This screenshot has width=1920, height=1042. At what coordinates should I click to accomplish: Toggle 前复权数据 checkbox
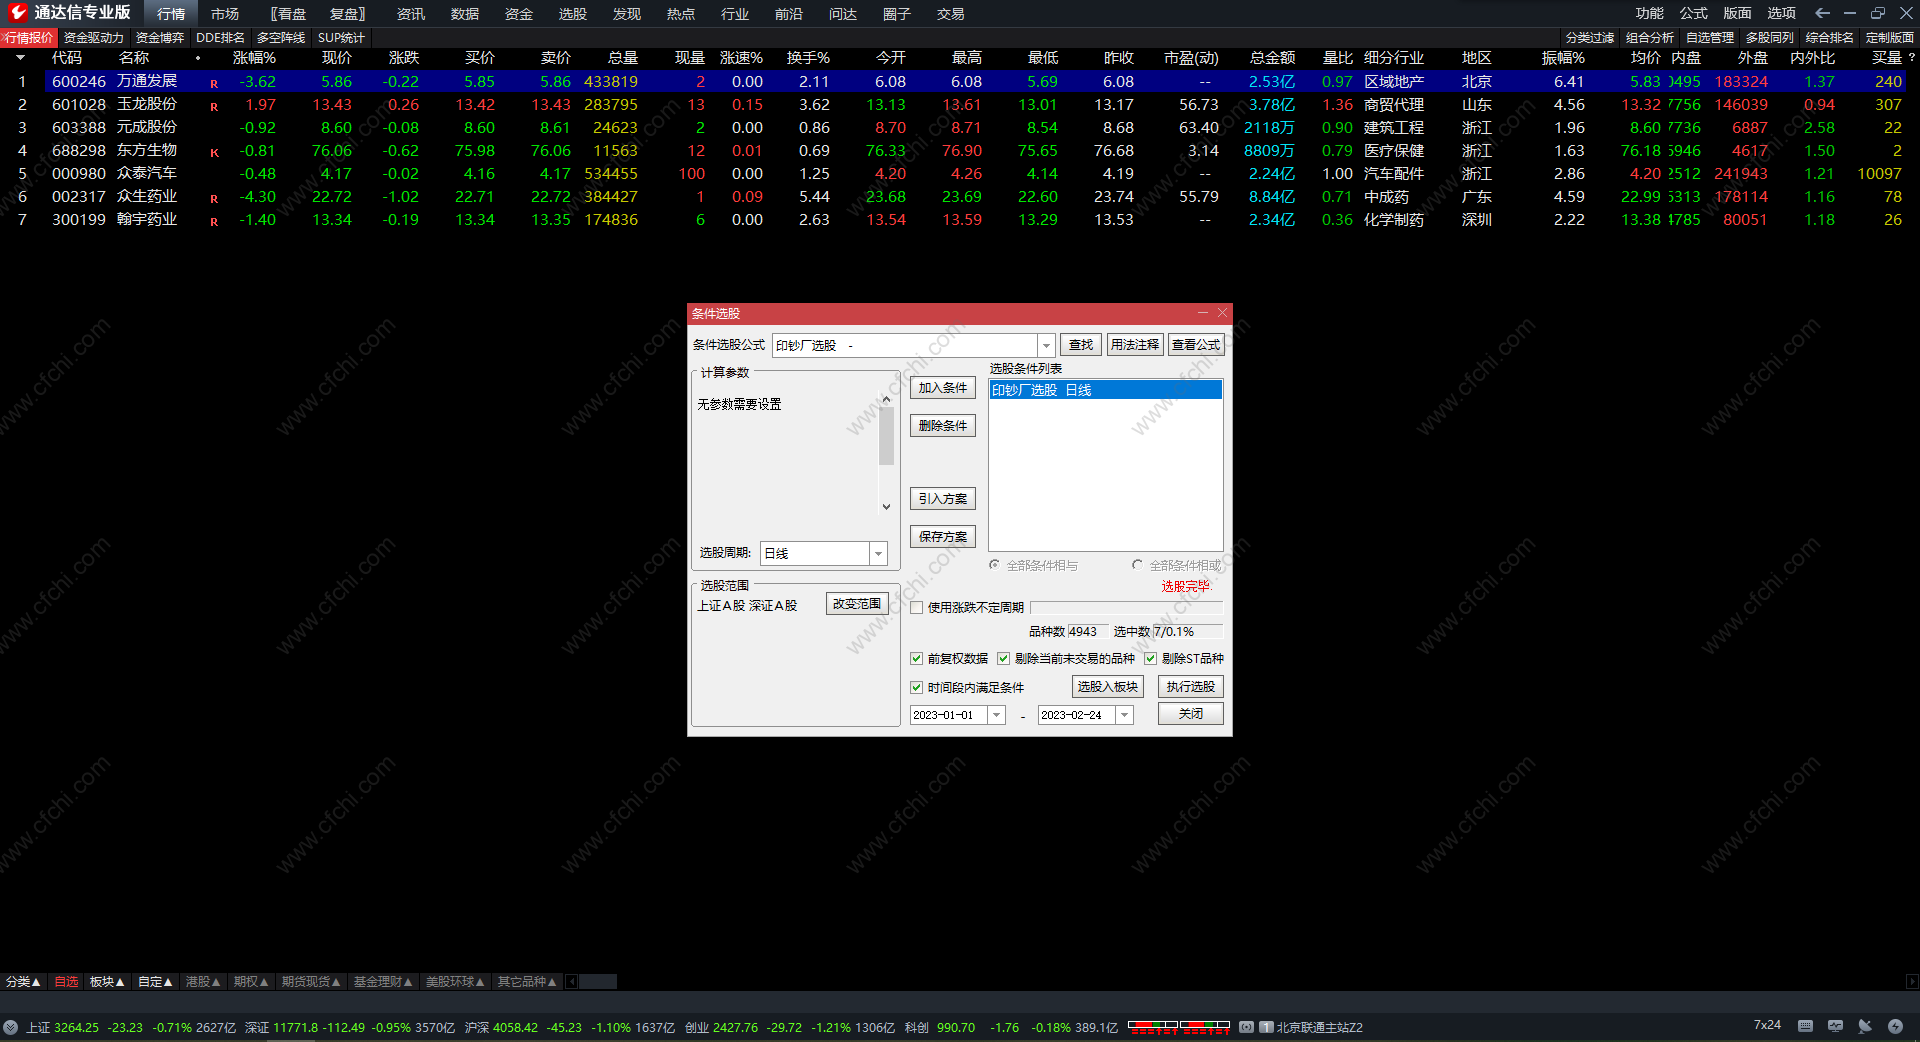point(917,658)
